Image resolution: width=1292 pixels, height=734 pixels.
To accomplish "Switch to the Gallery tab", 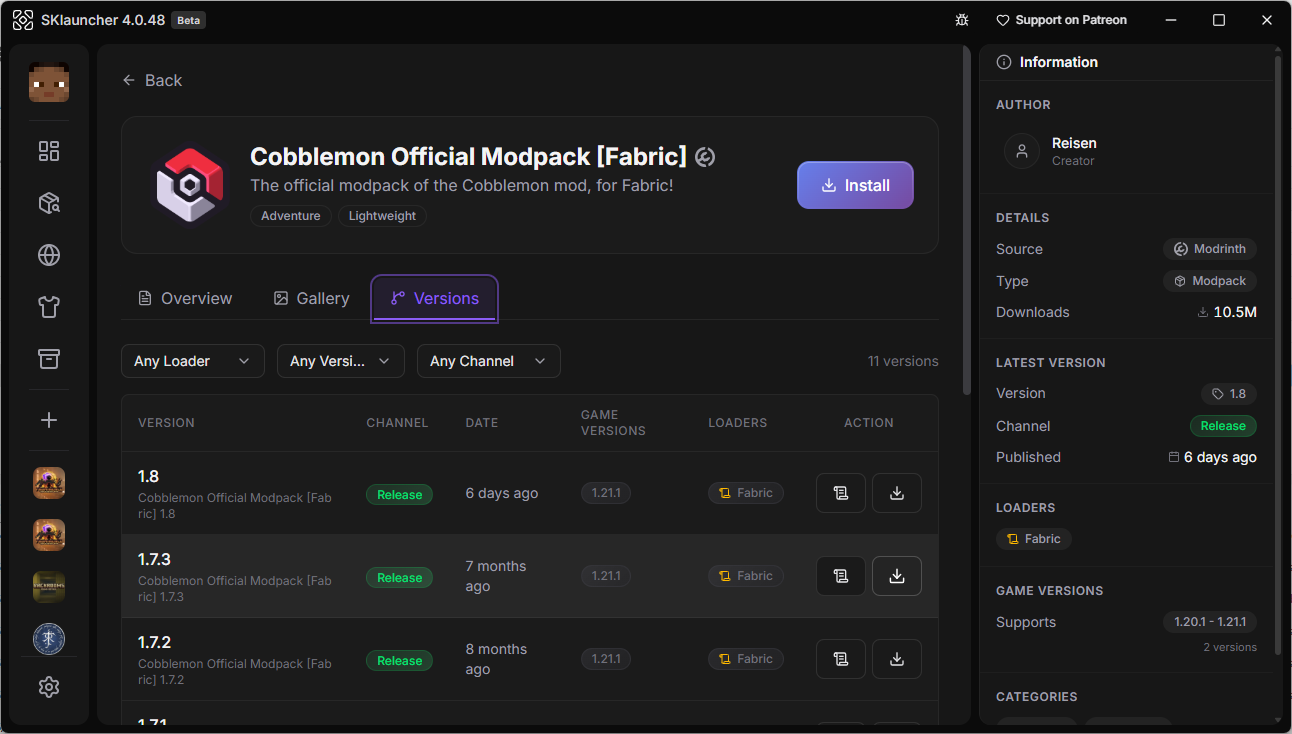I will coord(311,298).
